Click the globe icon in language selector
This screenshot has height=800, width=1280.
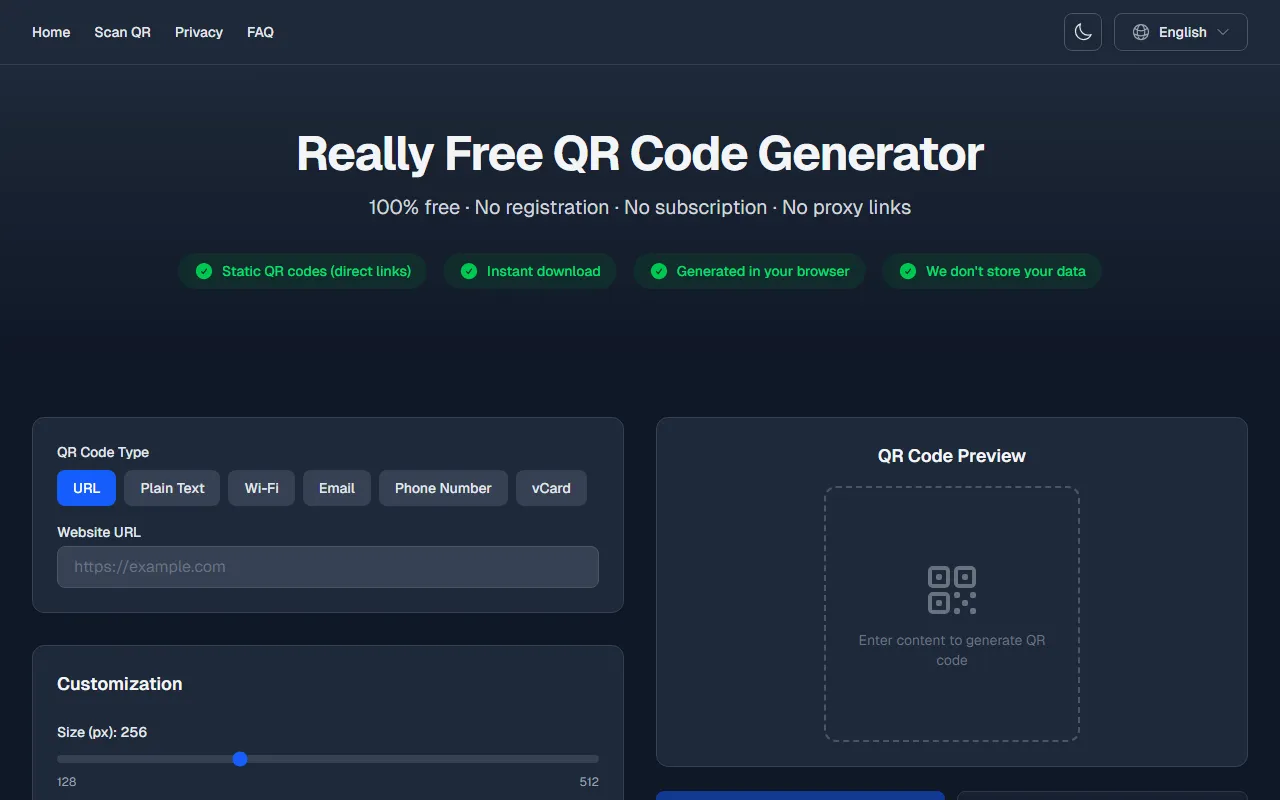(x=1140, y=32)
